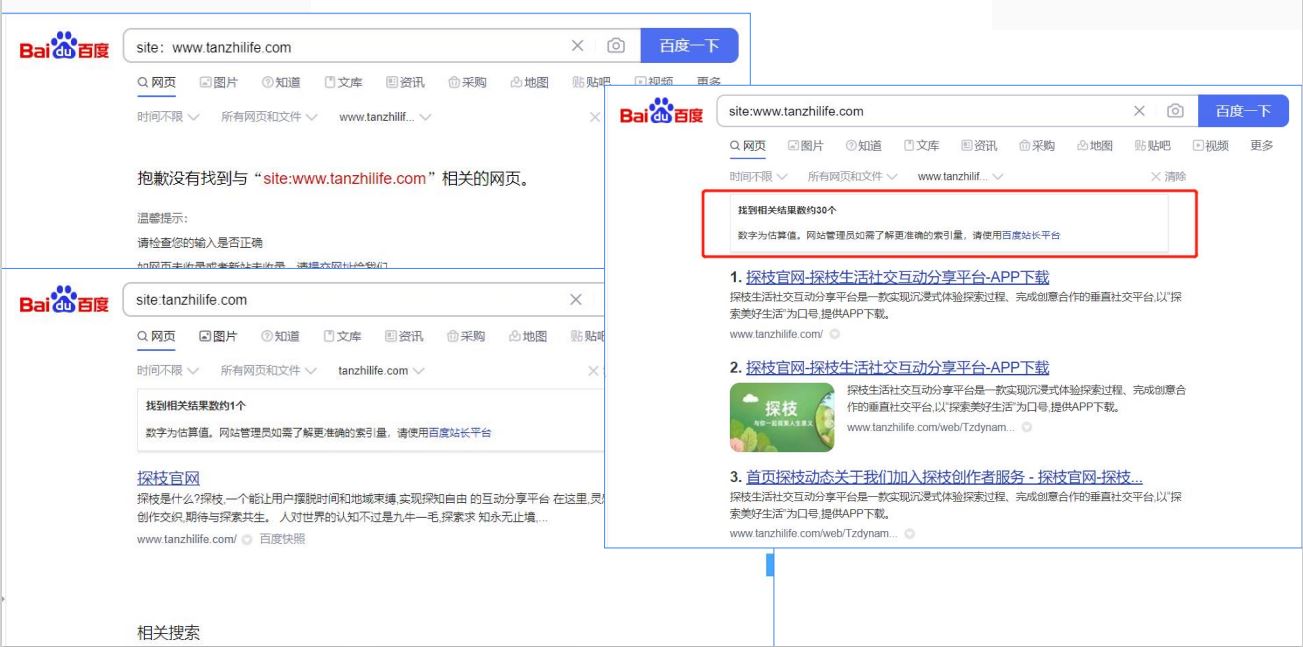Click camera image-search icon in right Baidu window

tap(1176, 111)
